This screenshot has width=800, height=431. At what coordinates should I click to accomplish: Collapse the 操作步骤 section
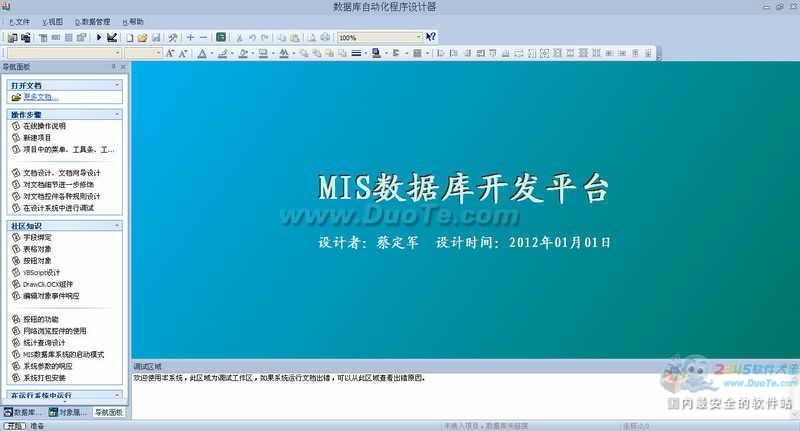(x=118, y=115)
